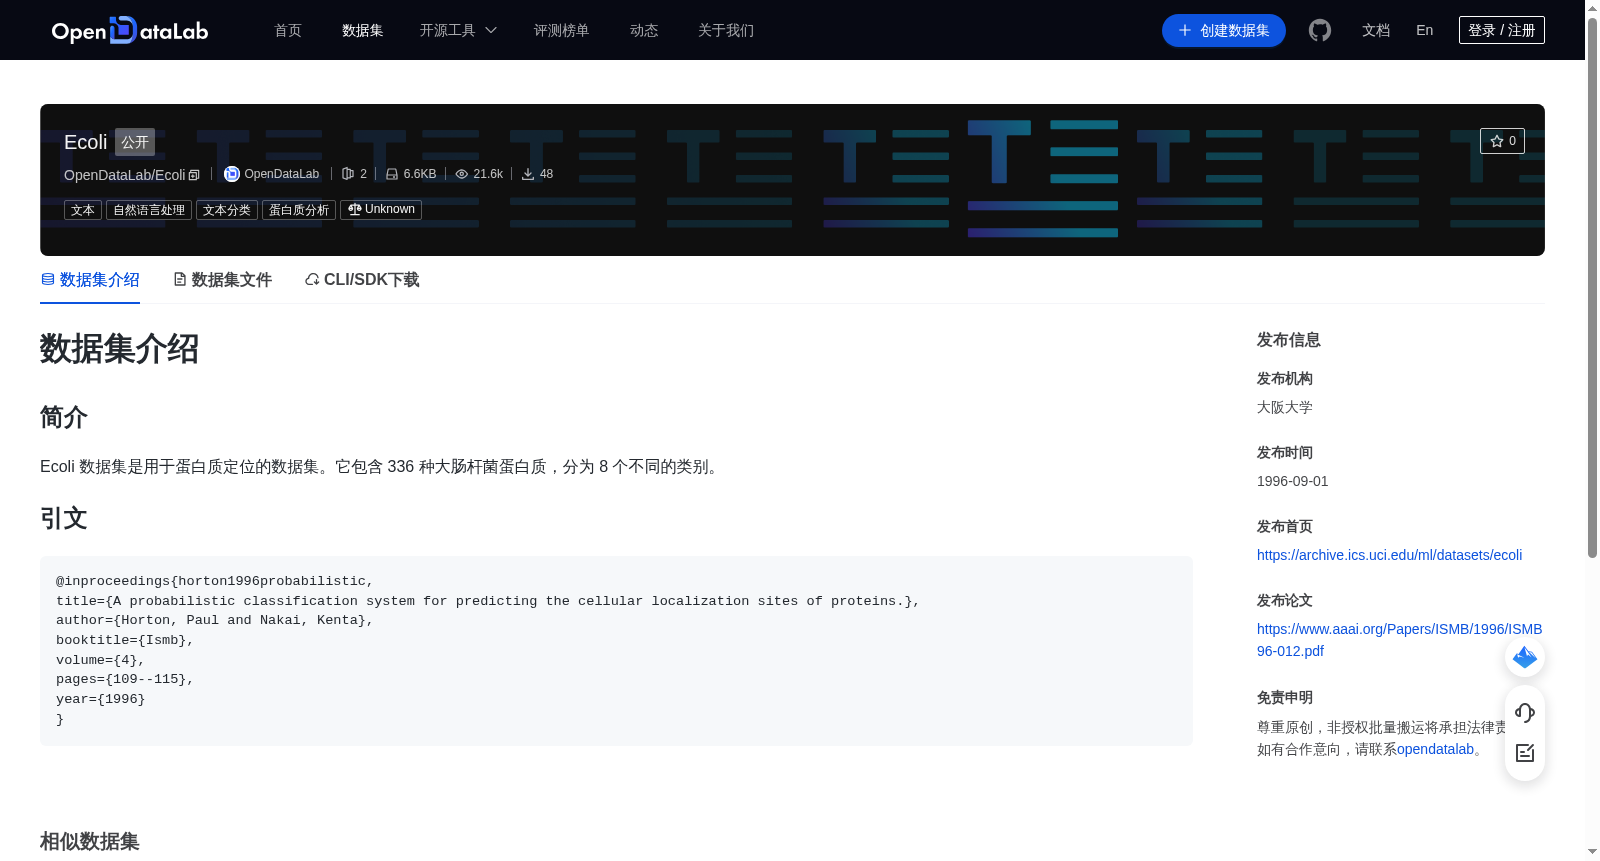Star the Ecoli dataset
Image resolution: width=1600 pixels, height=861 pixels.
tap(1502, 141)
